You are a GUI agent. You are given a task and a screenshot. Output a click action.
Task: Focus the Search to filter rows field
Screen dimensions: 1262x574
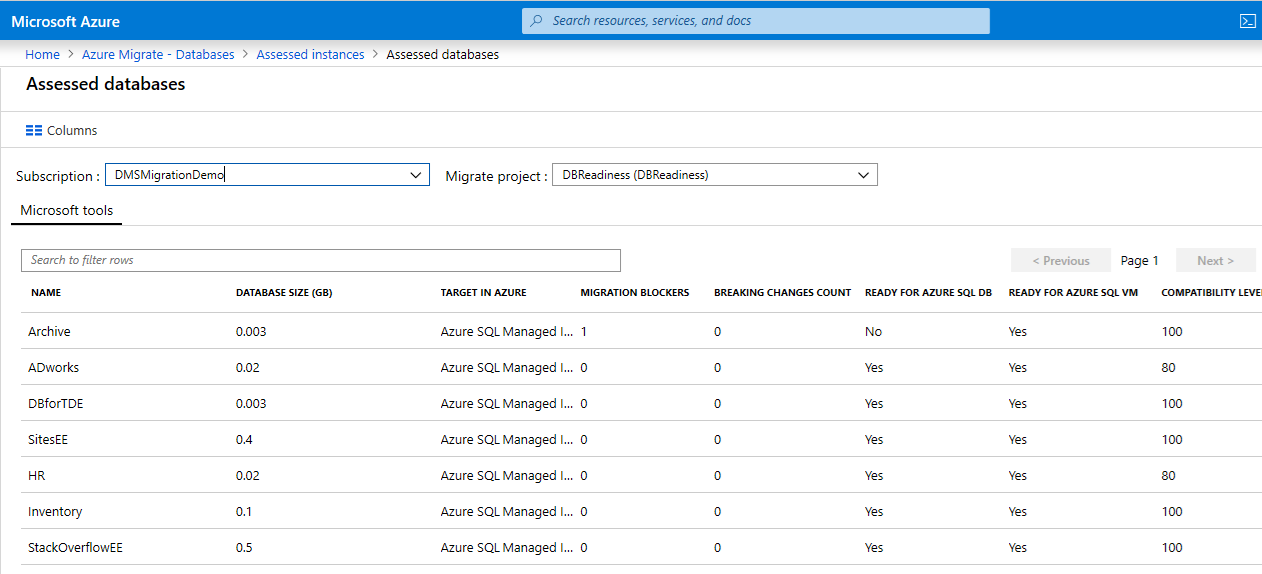click(x=320, y=260)
